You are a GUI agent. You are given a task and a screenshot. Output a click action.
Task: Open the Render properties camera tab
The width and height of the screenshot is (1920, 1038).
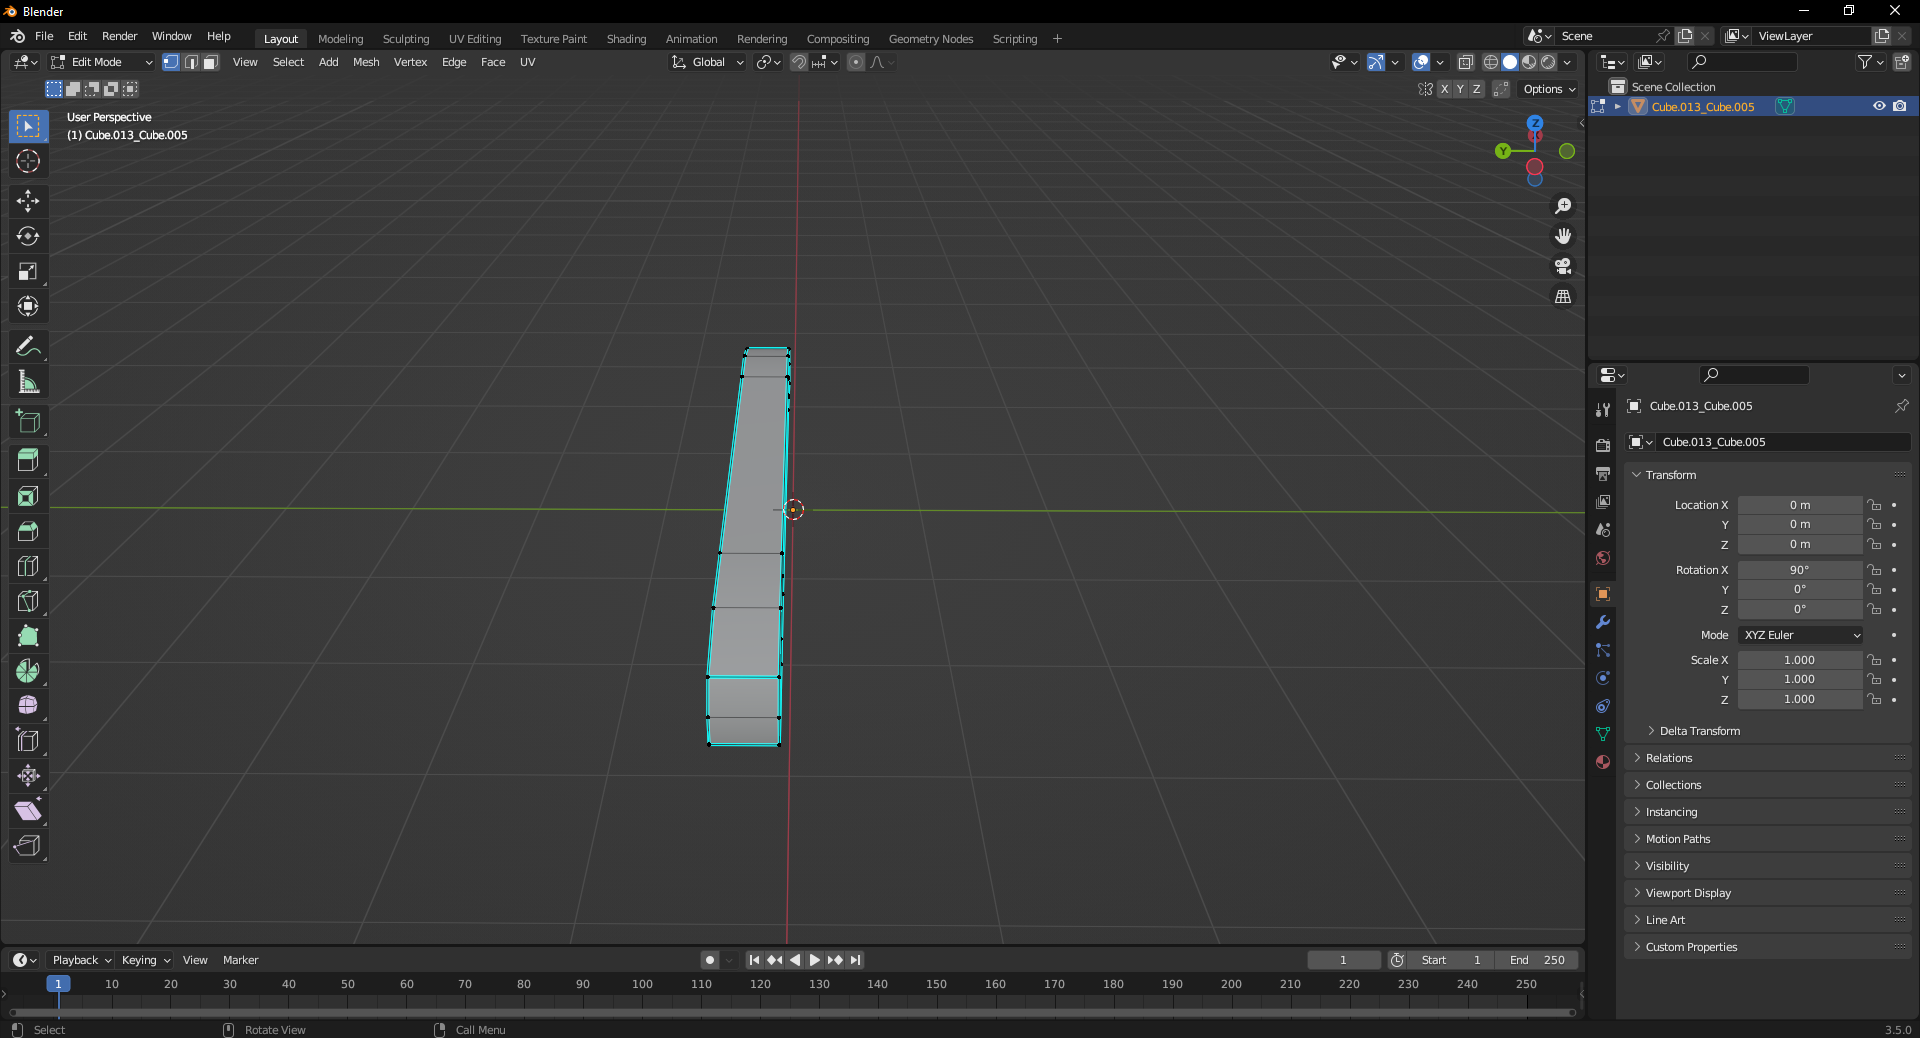pos(1602,444)
